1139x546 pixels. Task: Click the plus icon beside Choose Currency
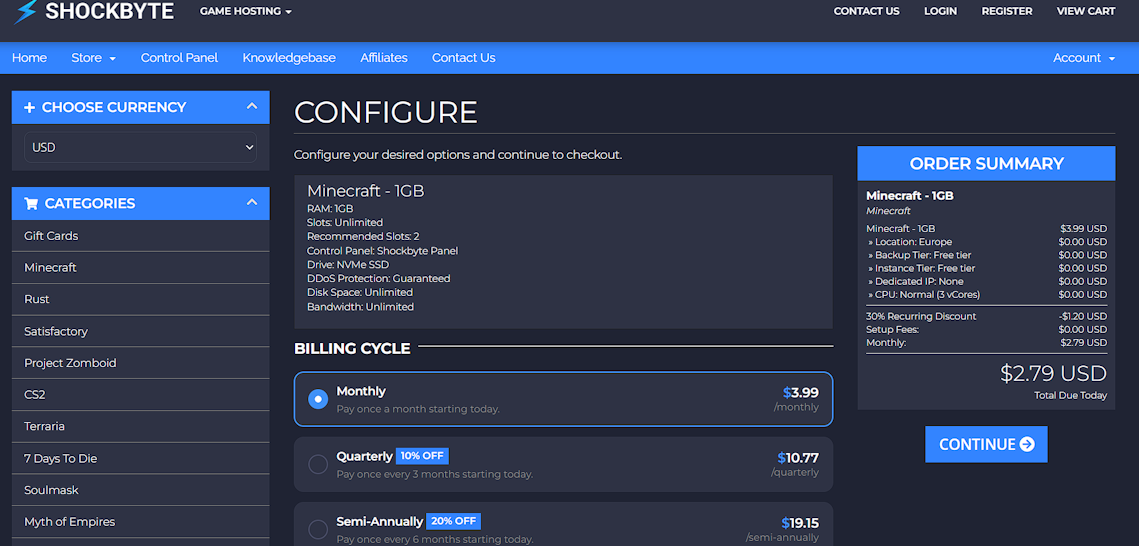click(29, 107)
